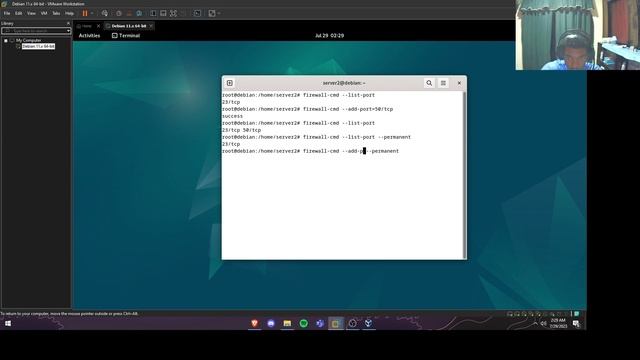
Task: Click the GNOME clock Jul 29 02:29
Action: tap(329, 36)
